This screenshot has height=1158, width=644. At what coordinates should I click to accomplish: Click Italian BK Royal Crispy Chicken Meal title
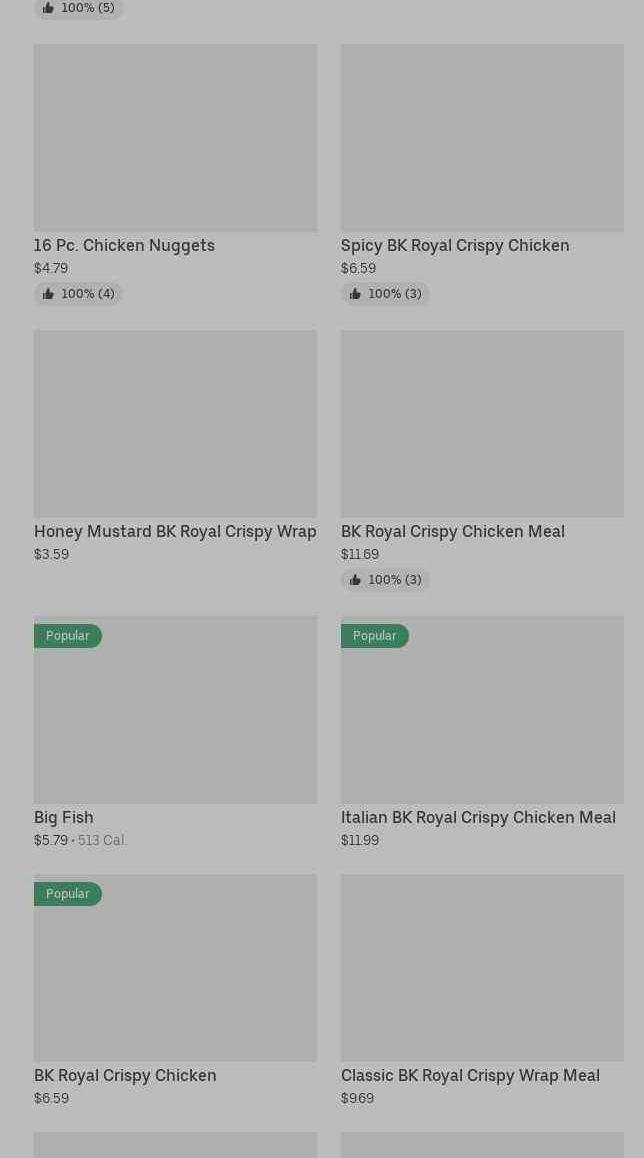[x=478, y=817]
